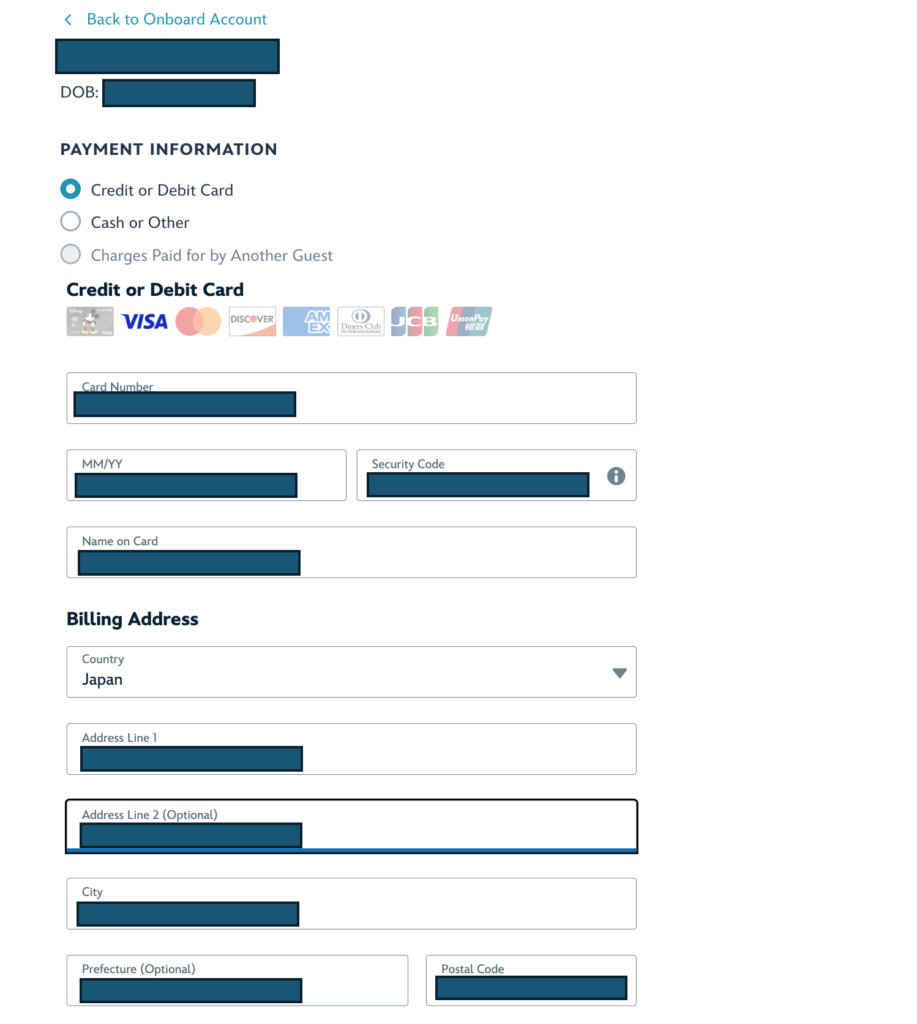This screenshot has height=1024, width=917.
Task: Click the Mastercard logo
Action: click(x=198, y=321)
